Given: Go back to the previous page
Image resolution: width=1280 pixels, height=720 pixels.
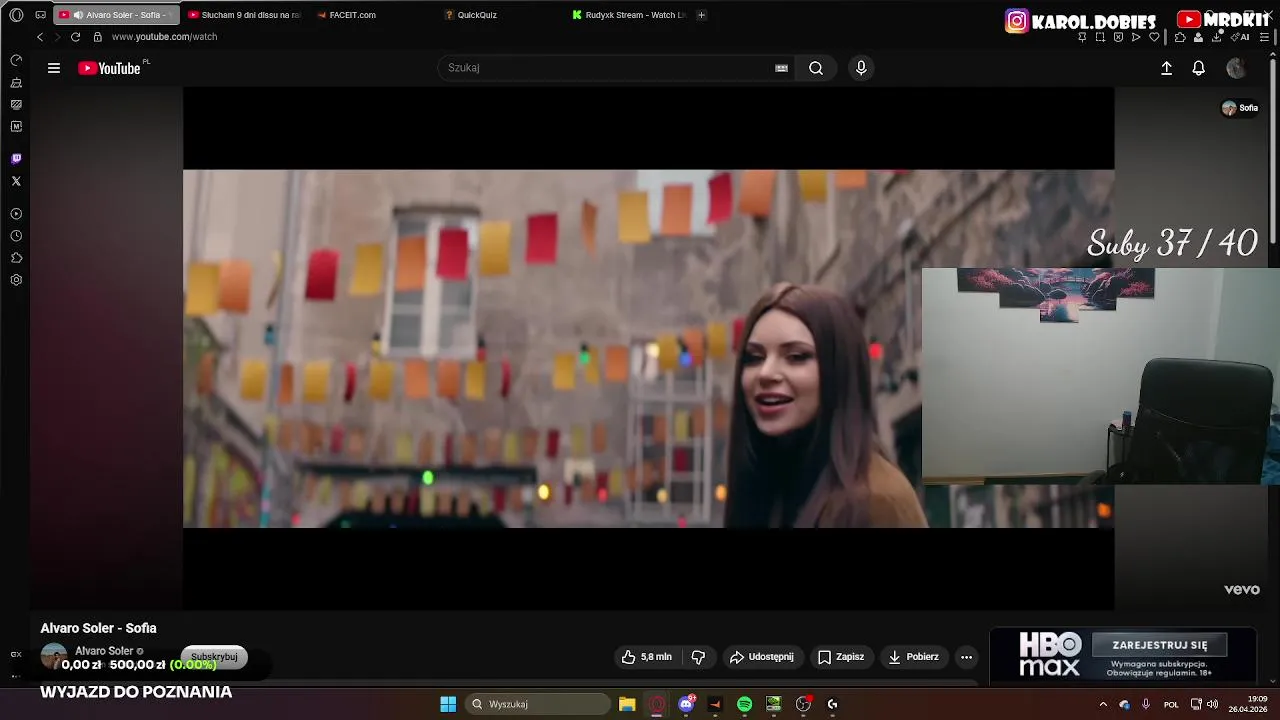Looking at the screenshot, I should [x=40, y=37].
